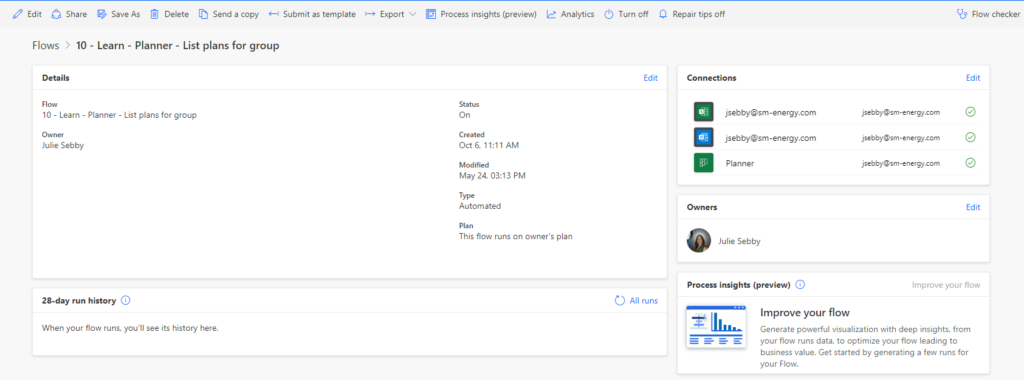
Task: Click the Edit pencil icon in toolbar
Action: 18,14
